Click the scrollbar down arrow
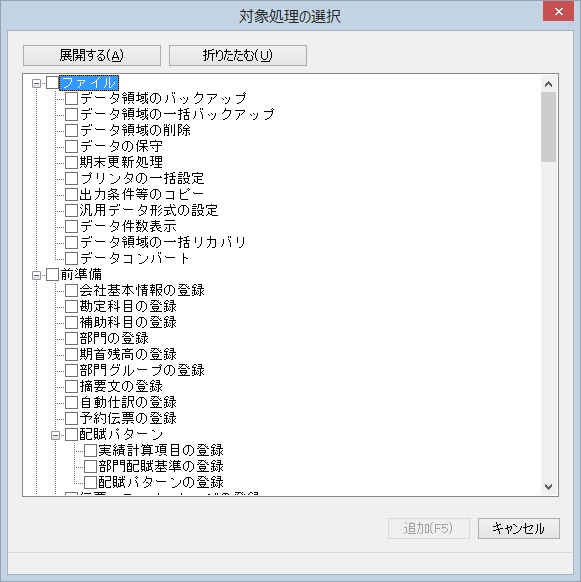 548,486
